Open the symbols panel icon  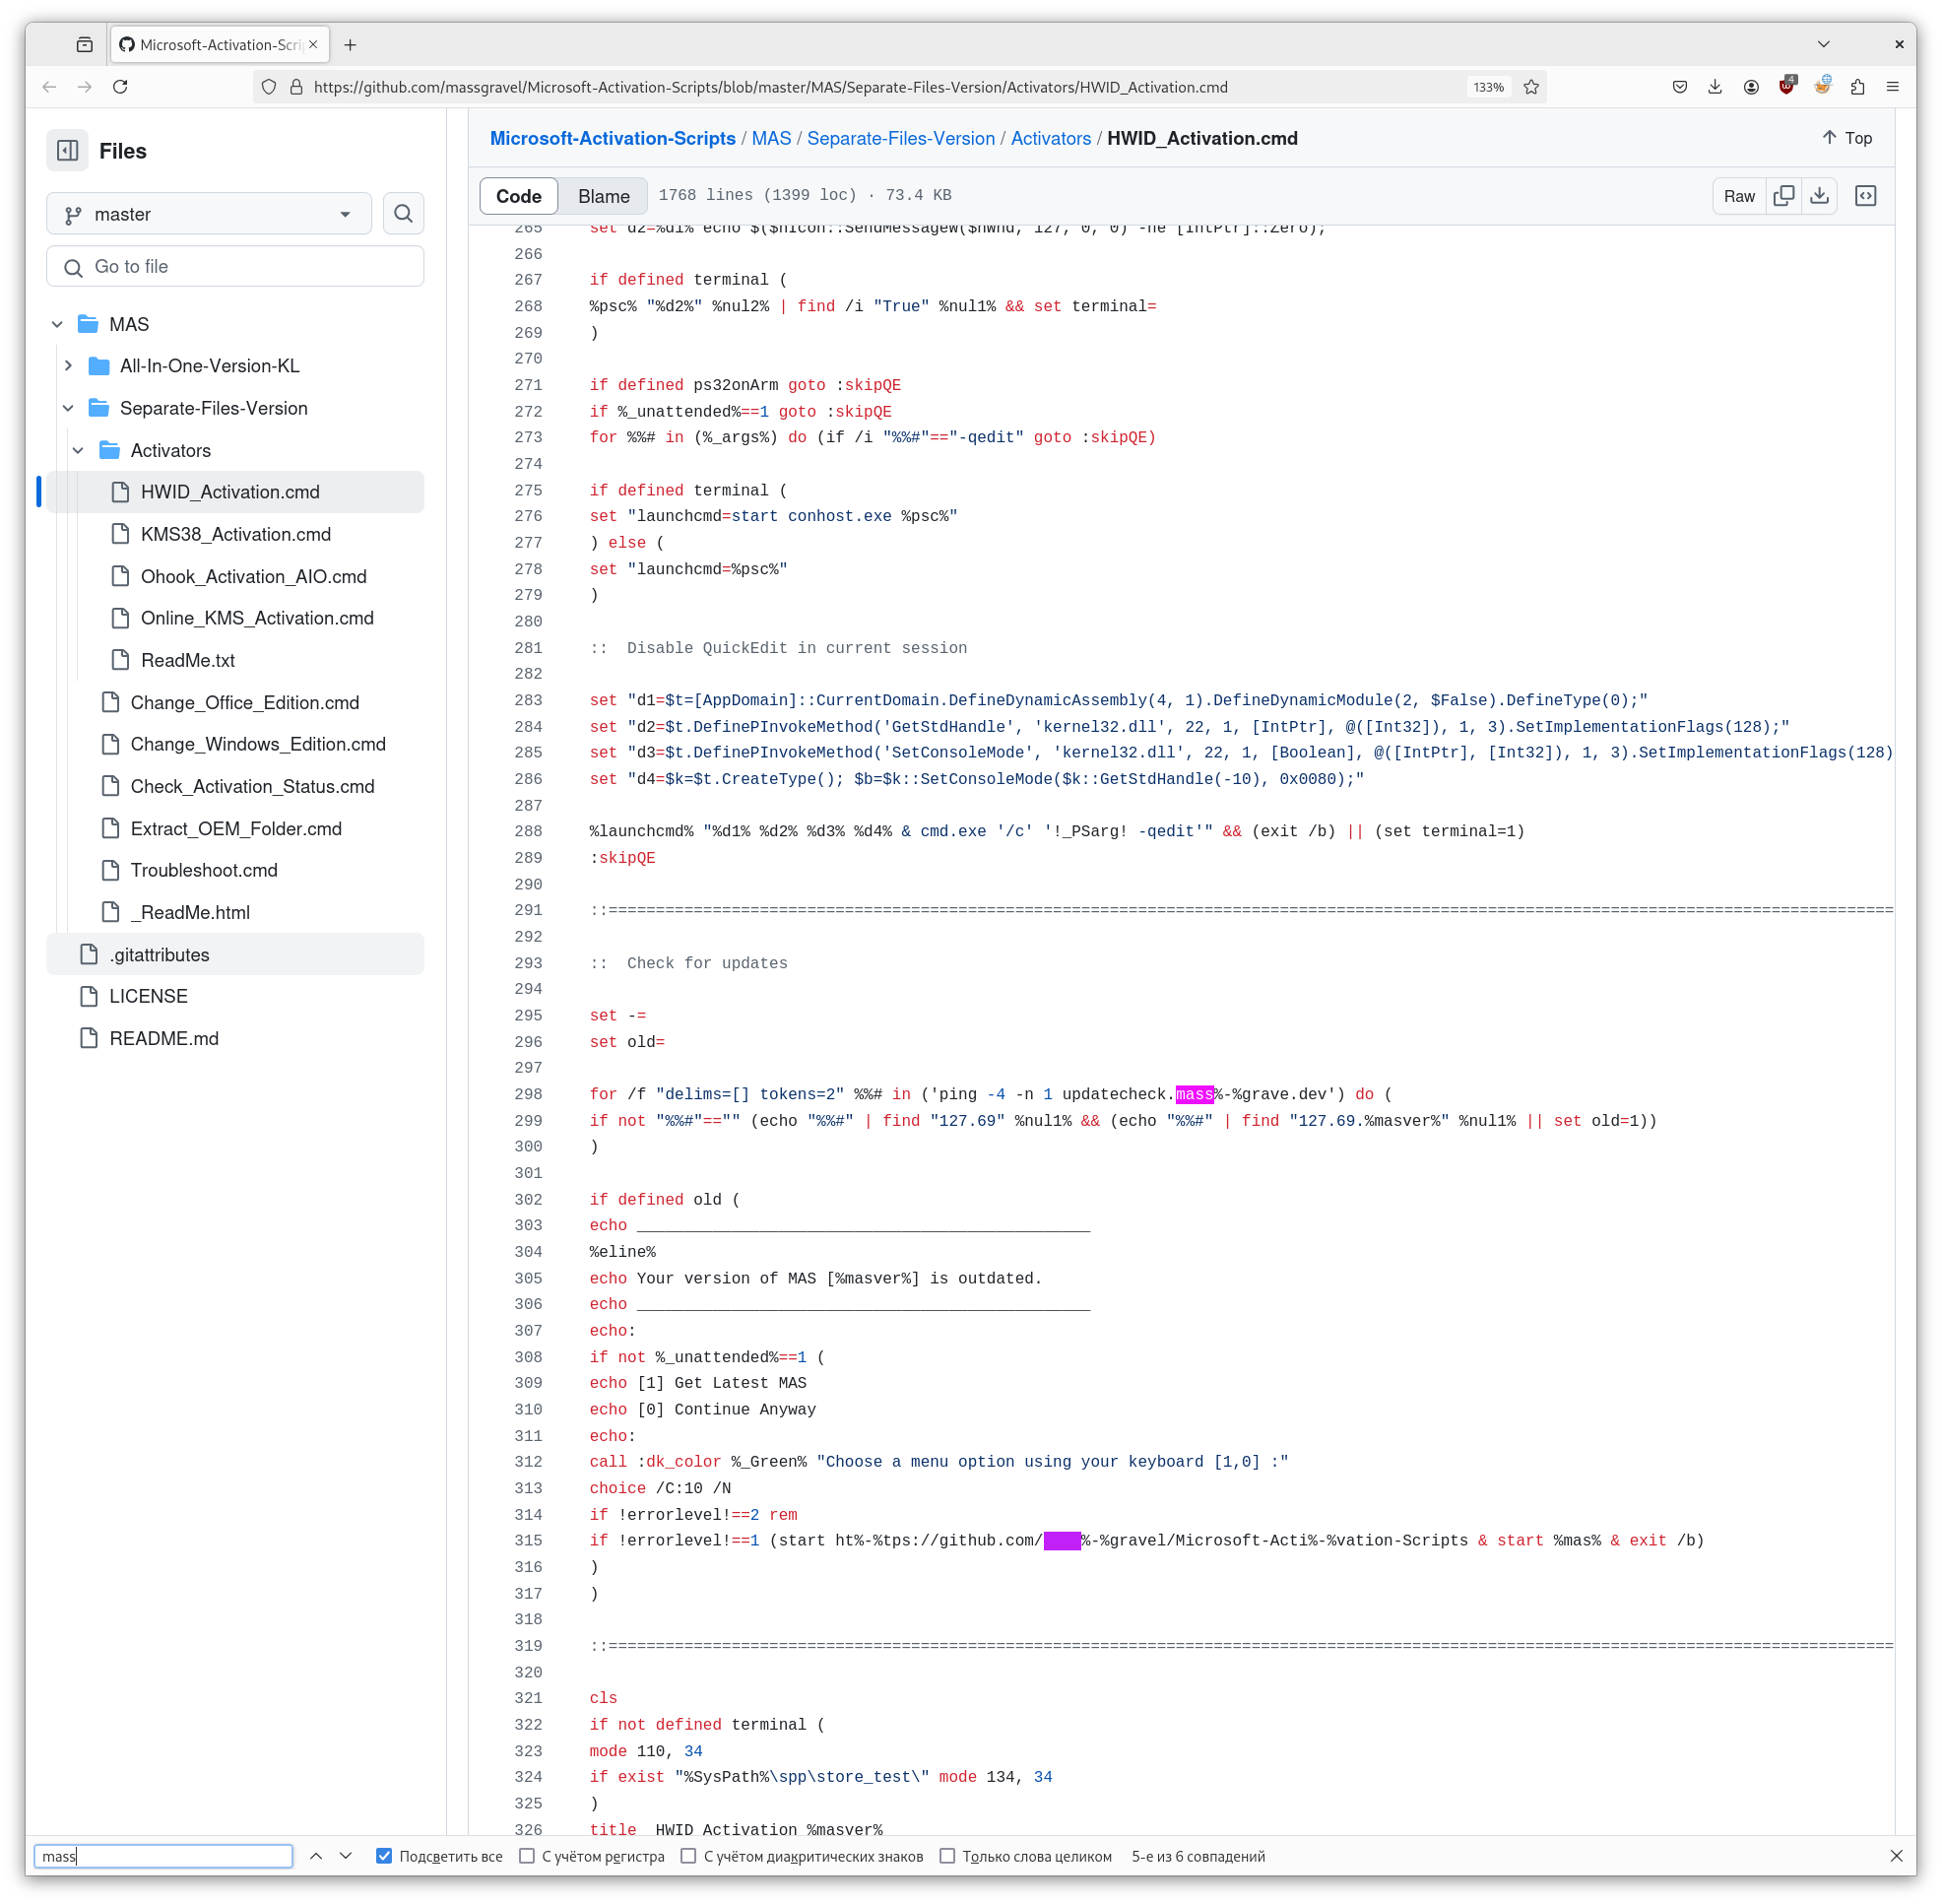pyautogui.click(x=1866, y=196)
